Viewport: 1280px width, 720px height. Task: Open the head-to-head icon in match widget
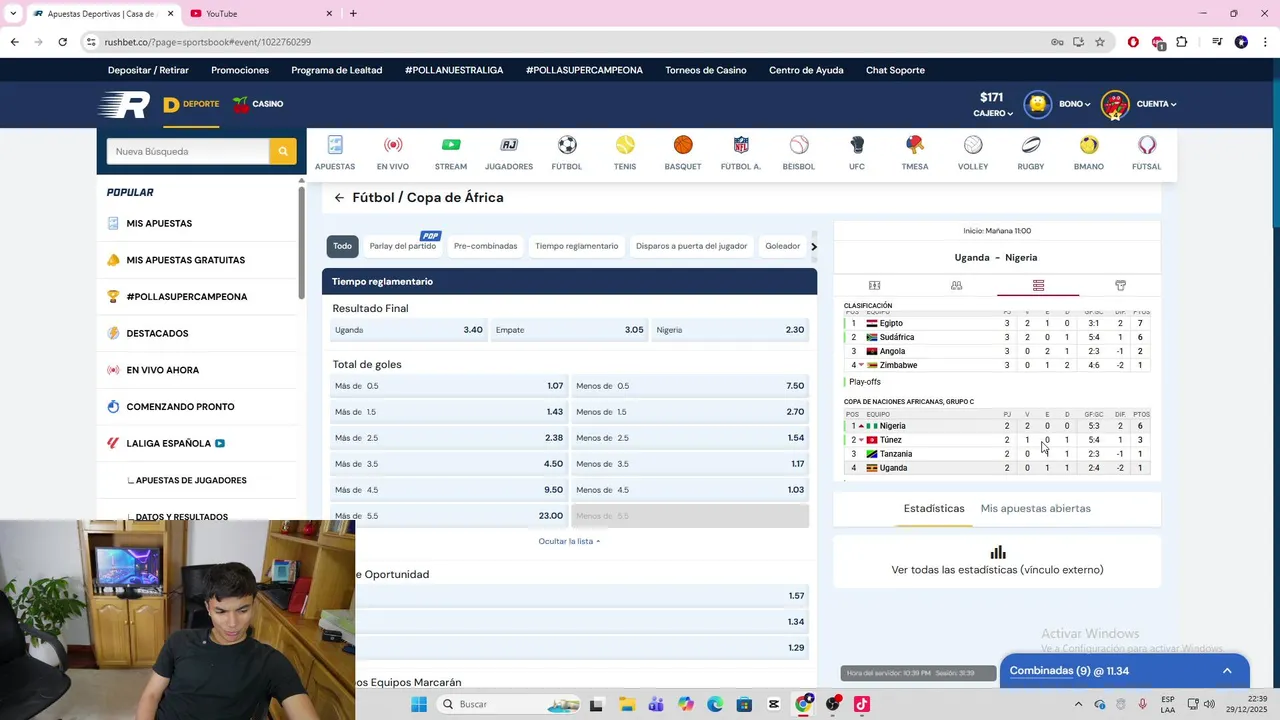pos(956,286)
